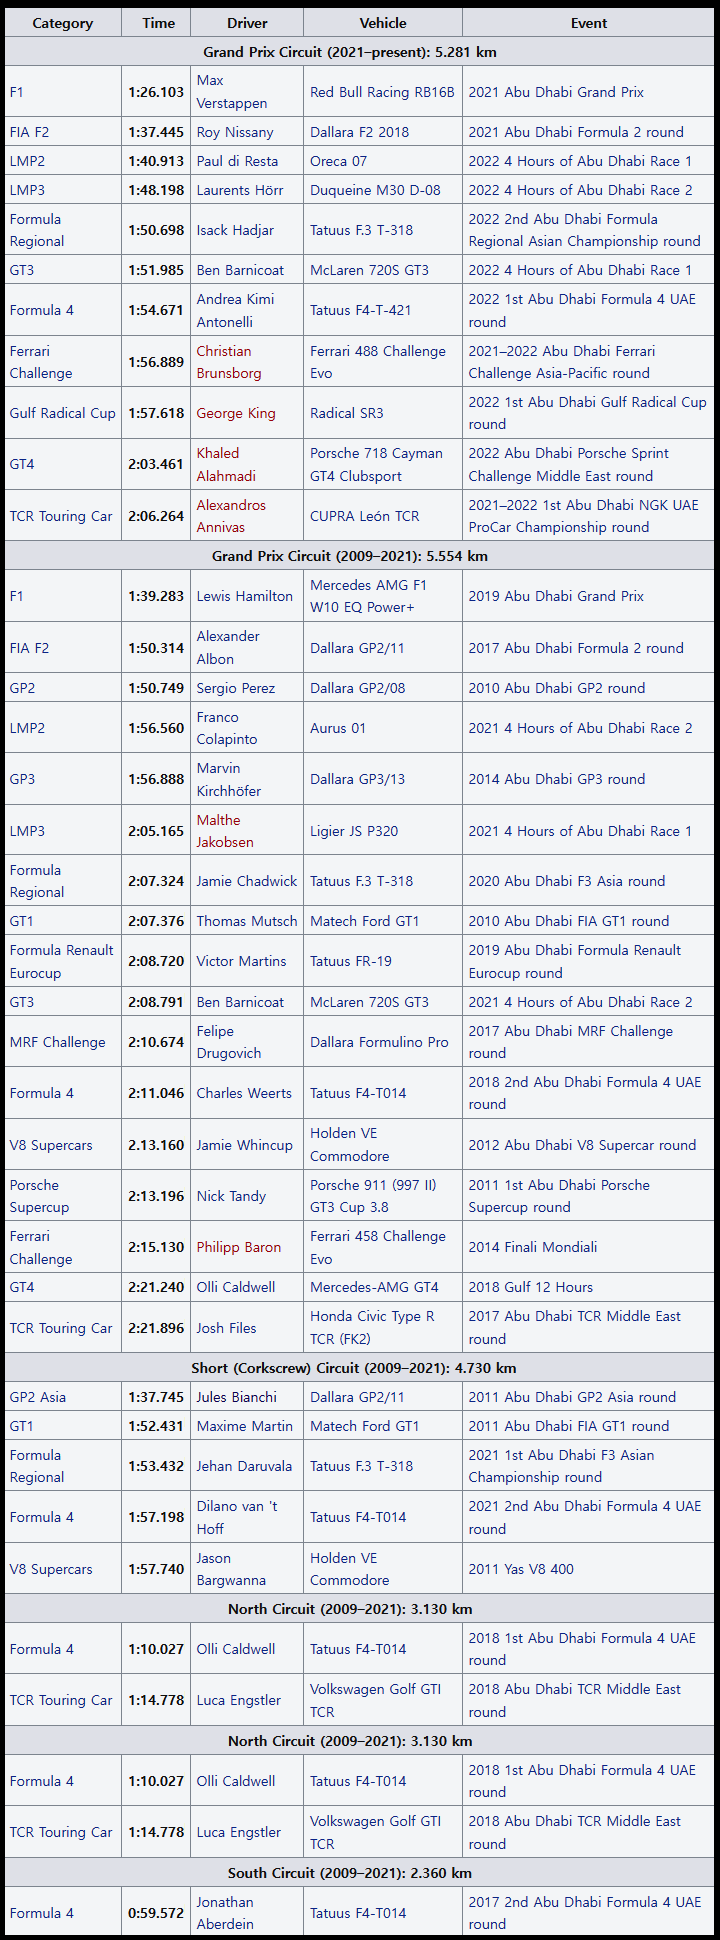Open the Thomas Mutsch driver link
The width and height of the screenshot is (720, 1940).
[x=247, y=921]
